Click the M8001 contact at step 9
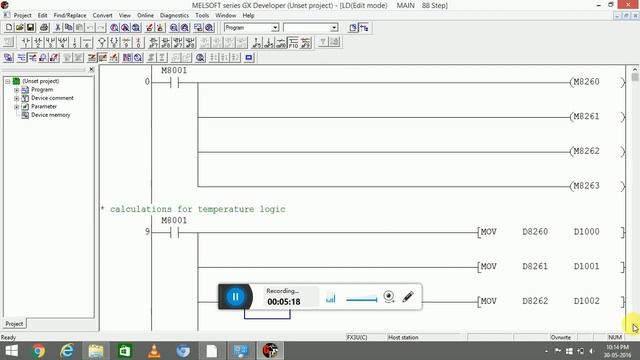This screenshot has width=640, height=360. tap(174, 233)
